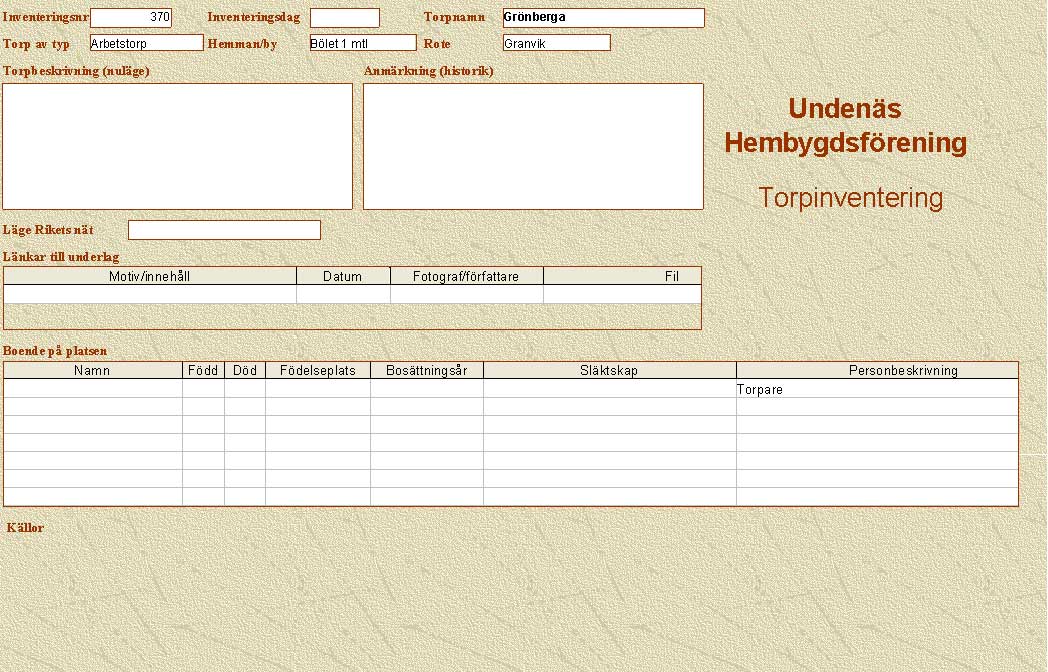Click the first empty cell under Motiv/innehåll

150,294
